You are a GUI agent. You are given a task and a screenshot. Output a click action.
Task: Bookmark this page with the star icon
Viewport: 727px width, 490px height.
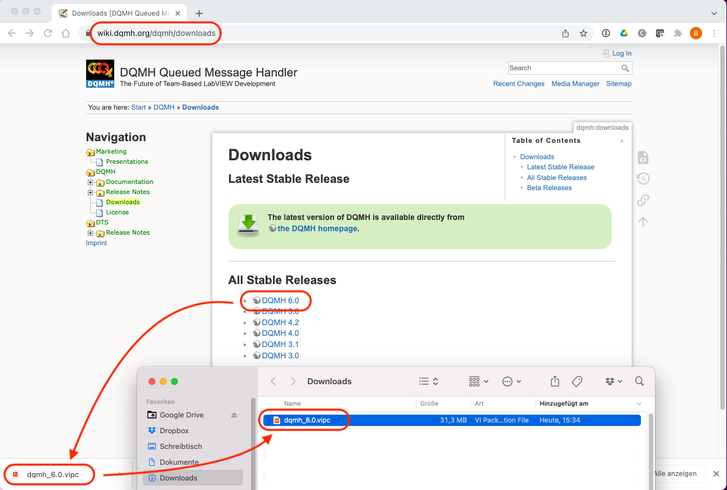pyautogui.click(x=583, y=33)
